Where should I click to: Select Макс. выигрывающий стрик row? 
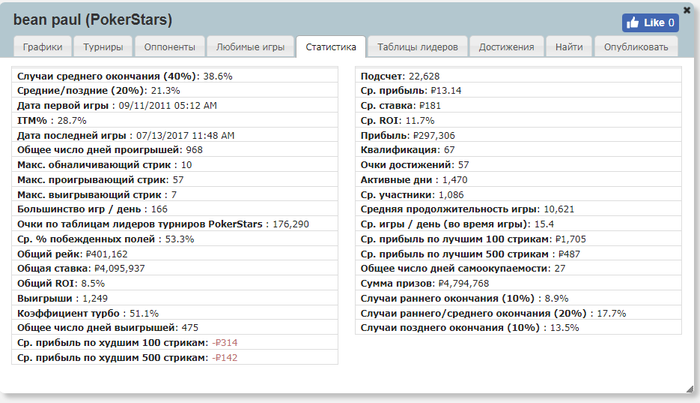click(175, 195)
